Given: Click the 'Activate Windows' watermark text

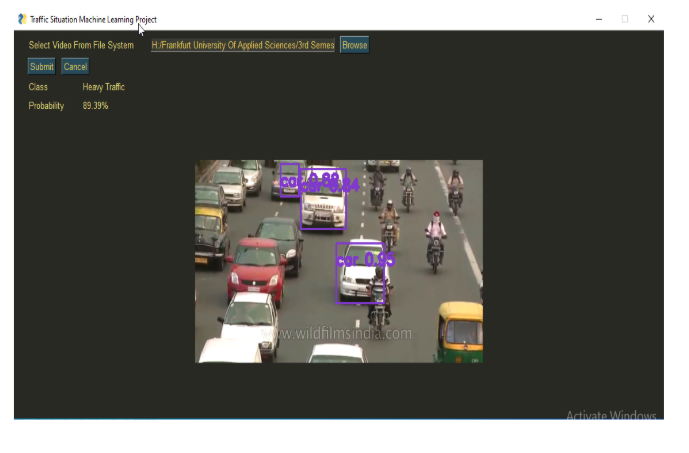Looking at the screenshot, I should point(611,416).
